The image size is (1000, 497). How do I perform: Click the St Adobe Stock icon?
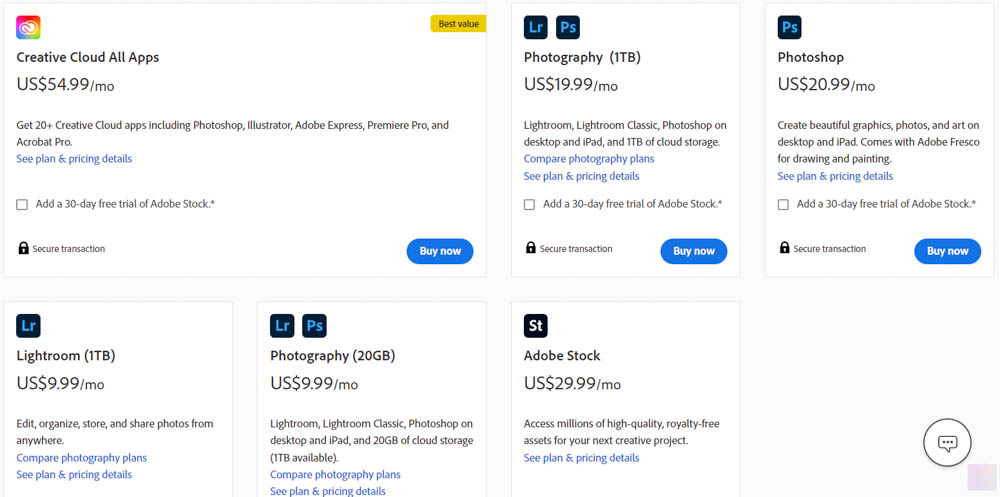point(536,326)
